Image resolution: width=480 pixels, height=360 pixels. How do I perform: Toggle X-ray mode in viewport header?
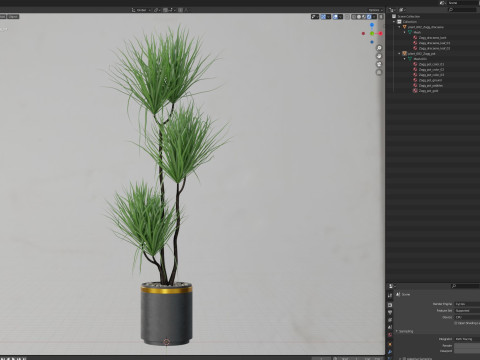[347, 17]
